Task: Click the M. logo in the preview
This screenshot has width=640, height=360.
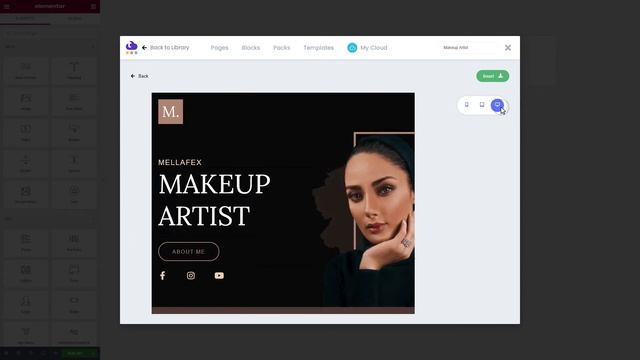Action: pyautogui.click(x=171, y=111)
